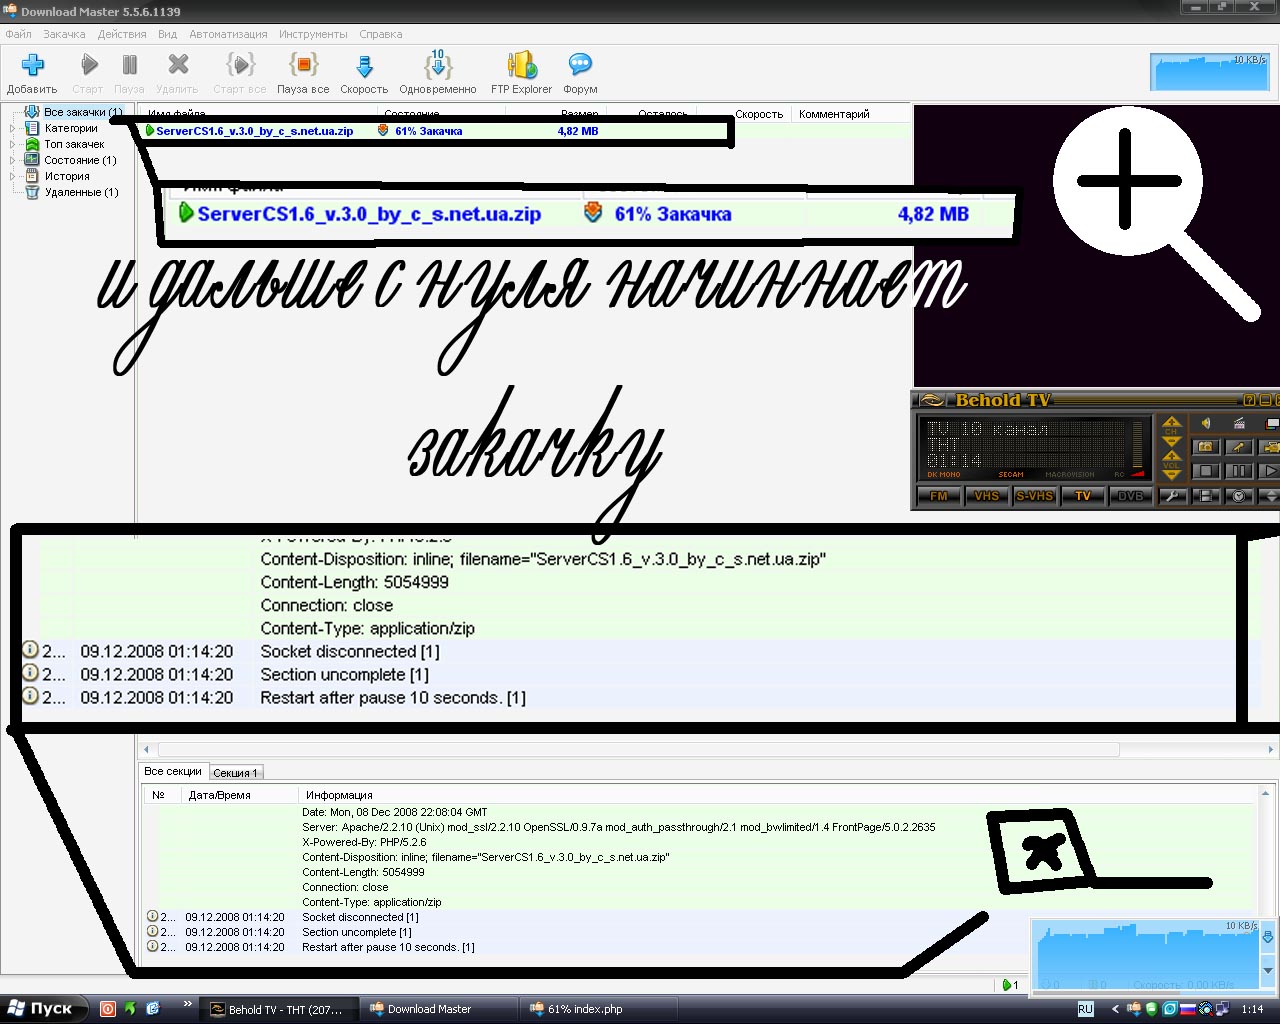
Task: Open the Вид menu
Action: (x=167, y=34)
